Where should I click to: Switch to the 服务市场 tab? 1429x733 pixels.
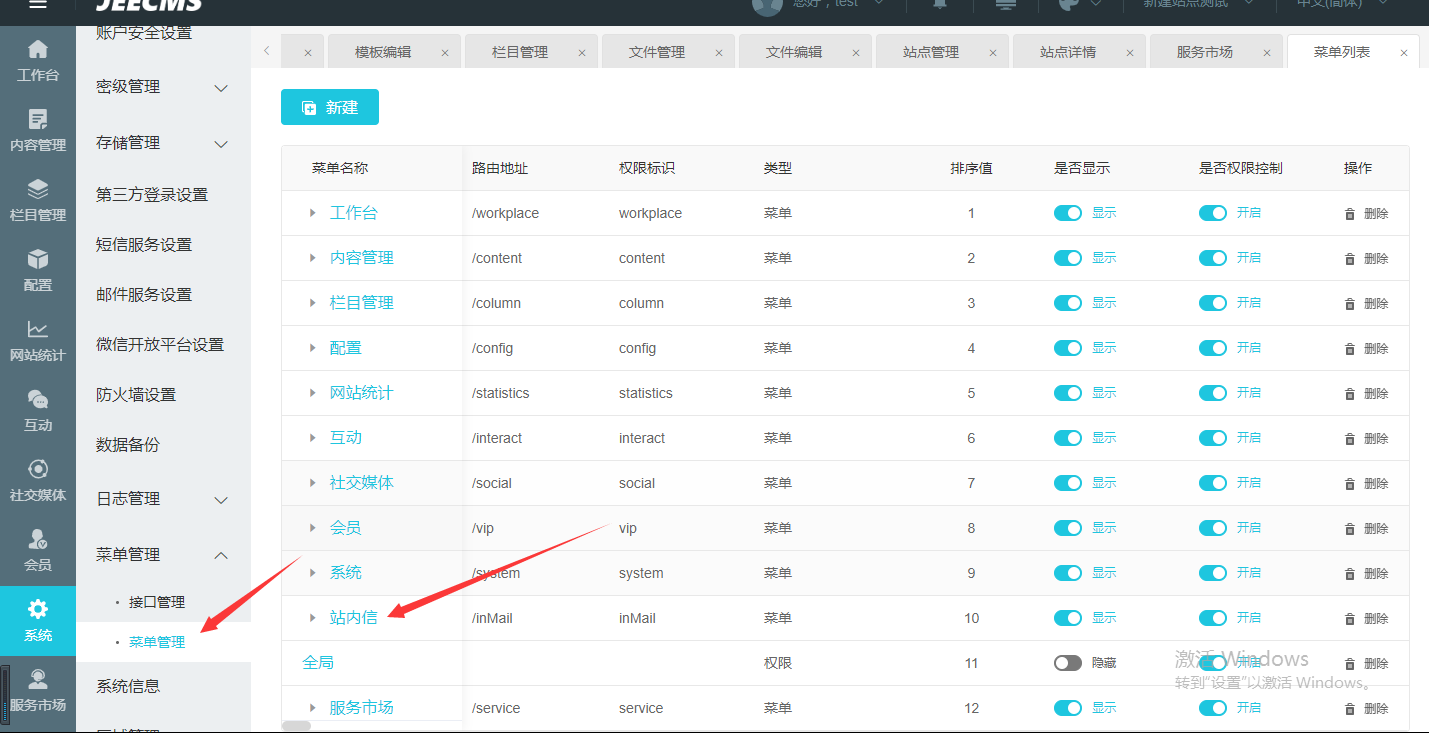(x=1204, y=52)
